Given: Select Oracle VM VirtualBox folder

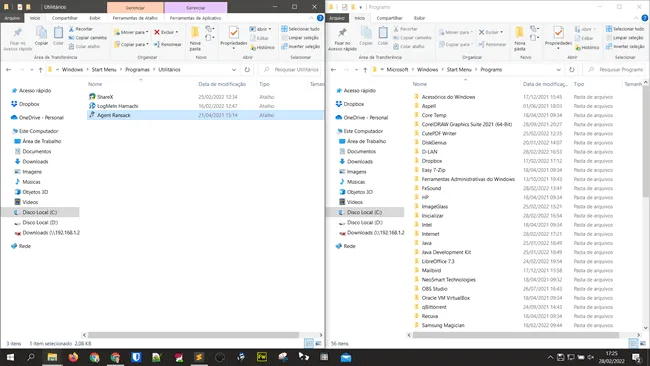Looking at the screenshot, I should pyautogui.click(x=446, y=298).
